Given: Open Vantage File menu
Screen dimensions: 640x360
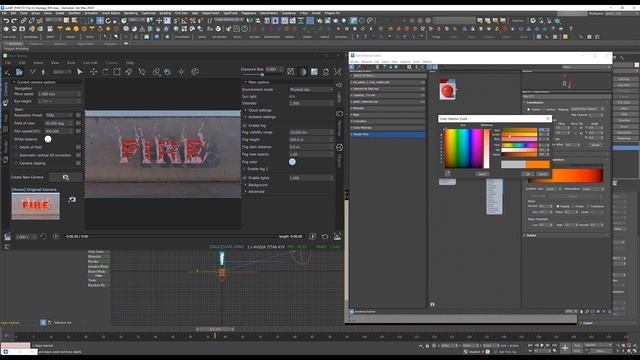Looking at the screenshot, I should point(8,63).
